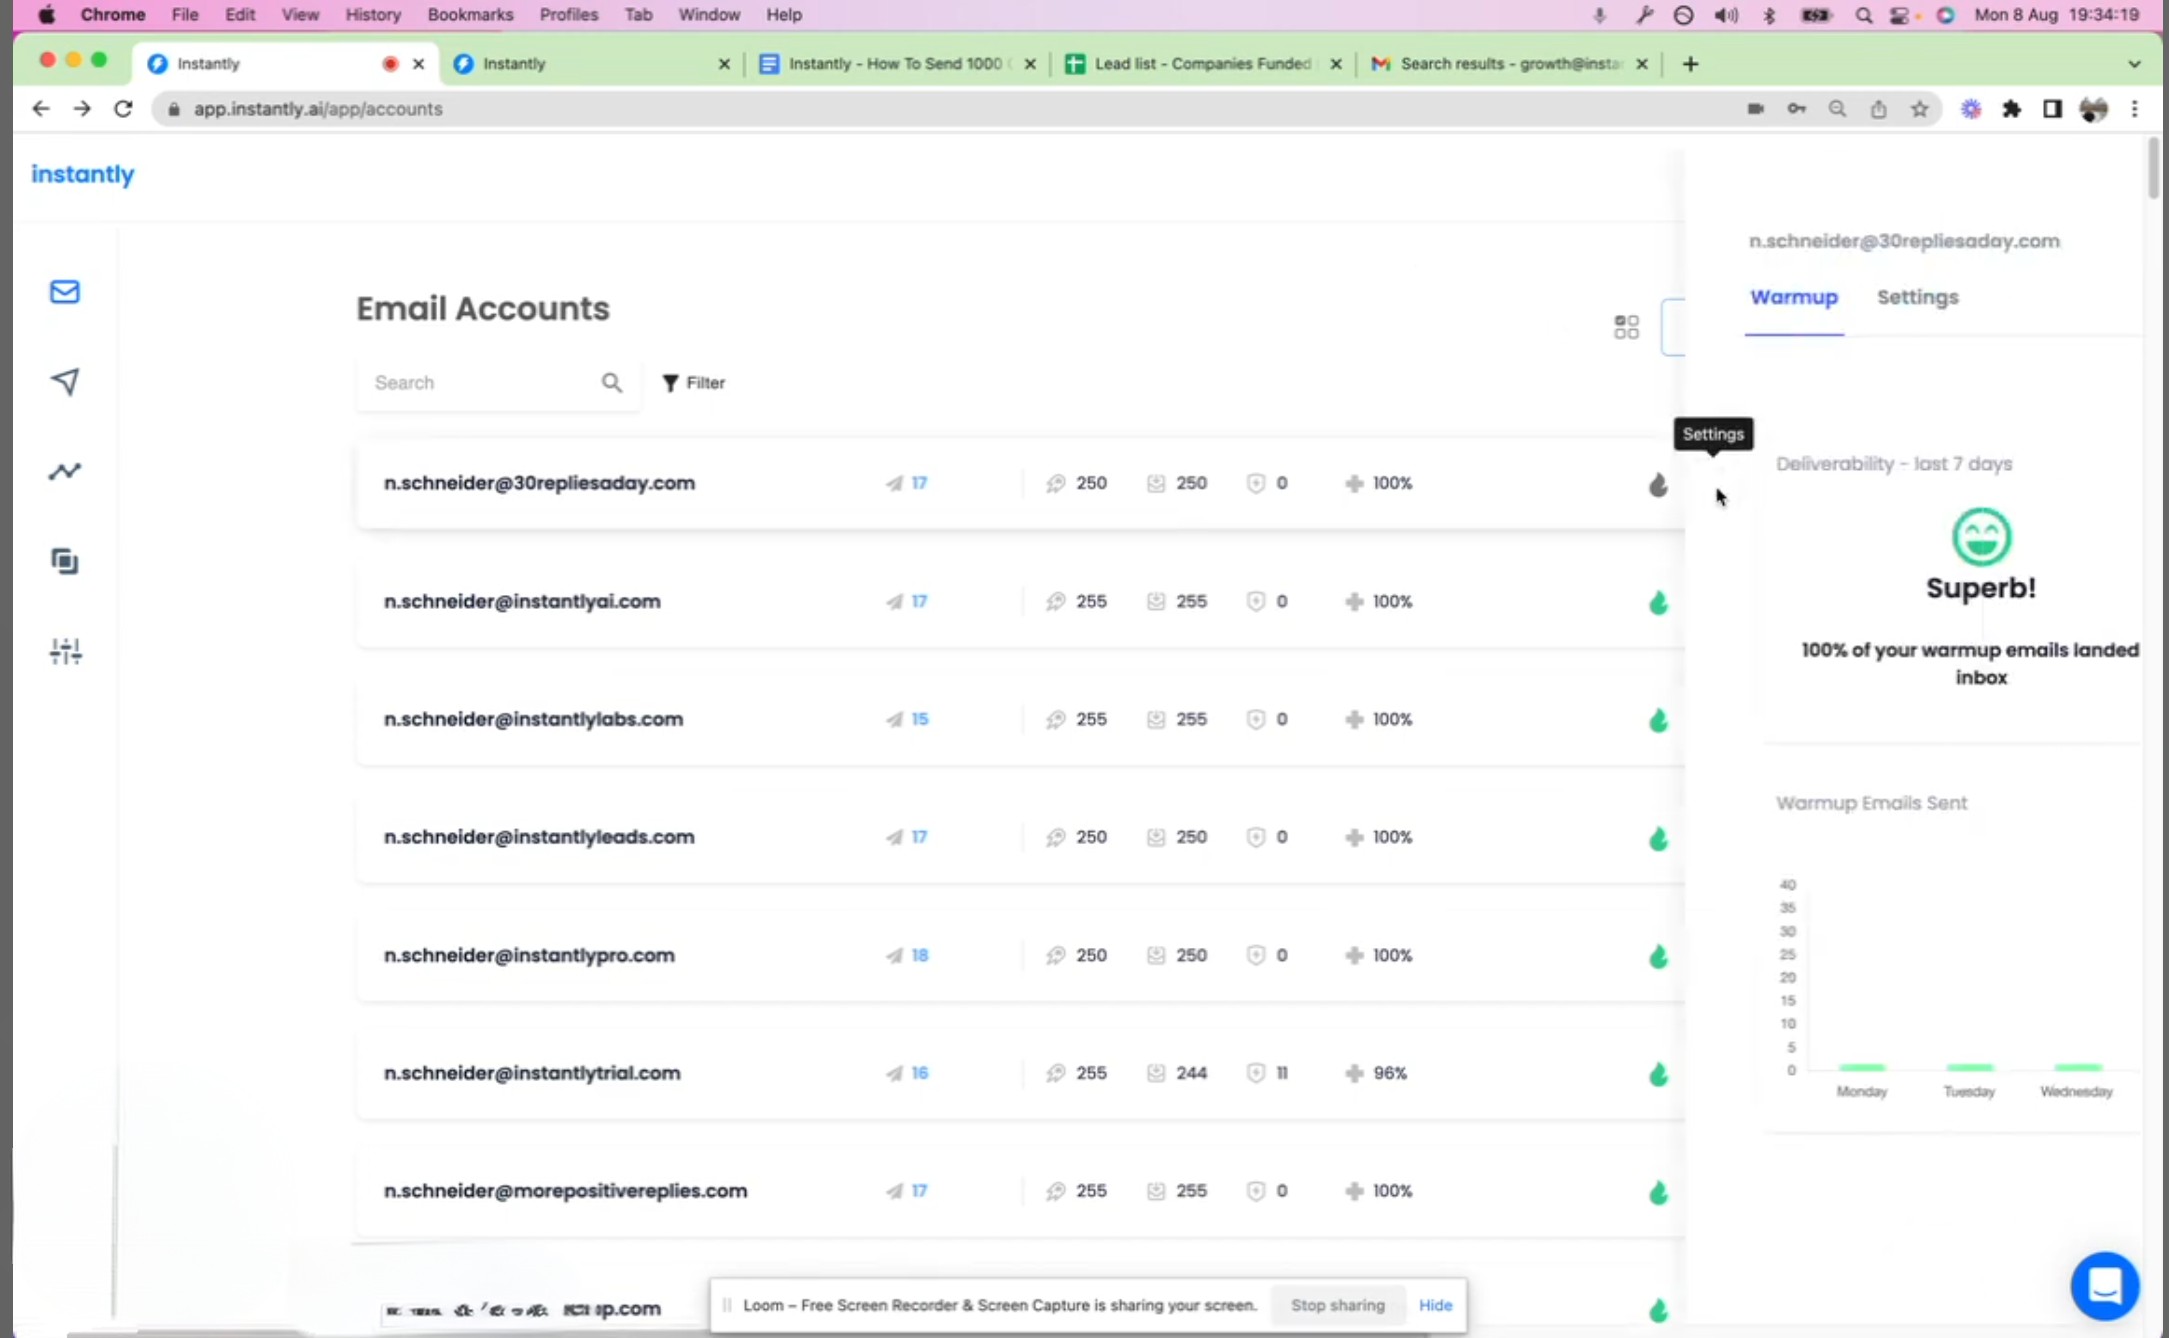This screenshot has width=2169, height=1338.
Task: Toggle warmup flame for n.schneider@instantlyai.com
Action: [x=1658, y=603]
